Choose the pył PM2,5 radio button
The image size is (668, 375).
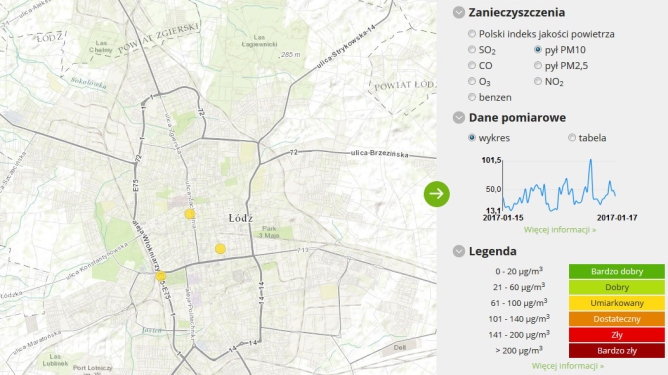click(x=538, y=65)
